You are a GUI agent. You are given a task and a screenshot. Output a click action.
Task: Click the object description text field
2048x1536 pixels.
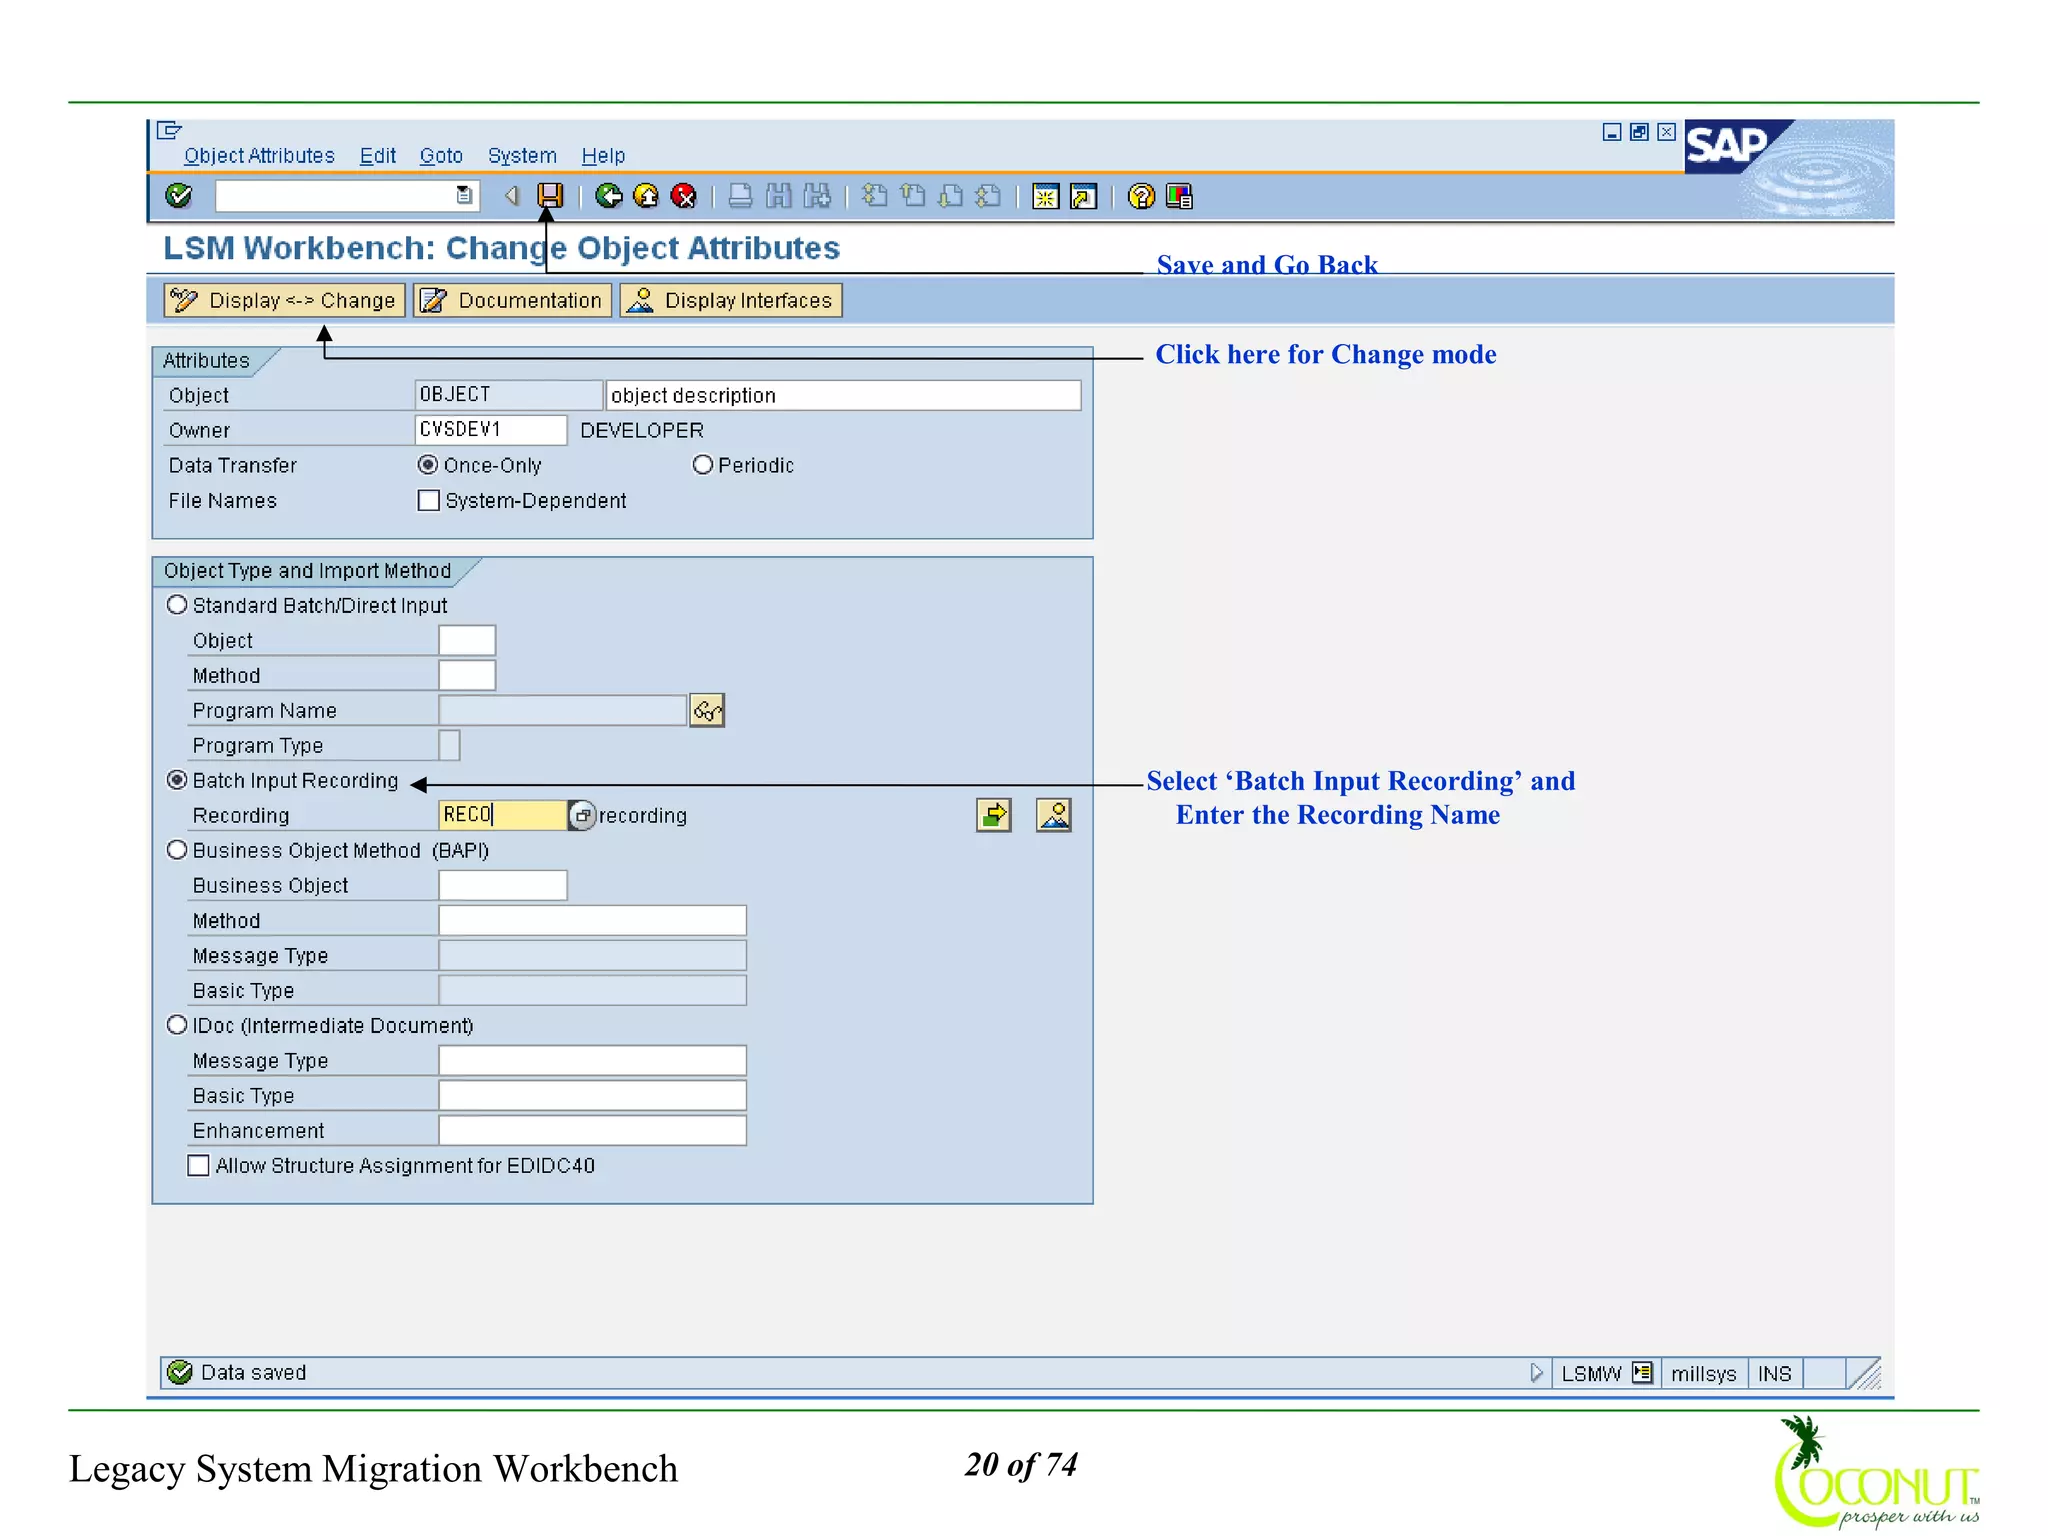pyautogui.click(x=843, y=395)
